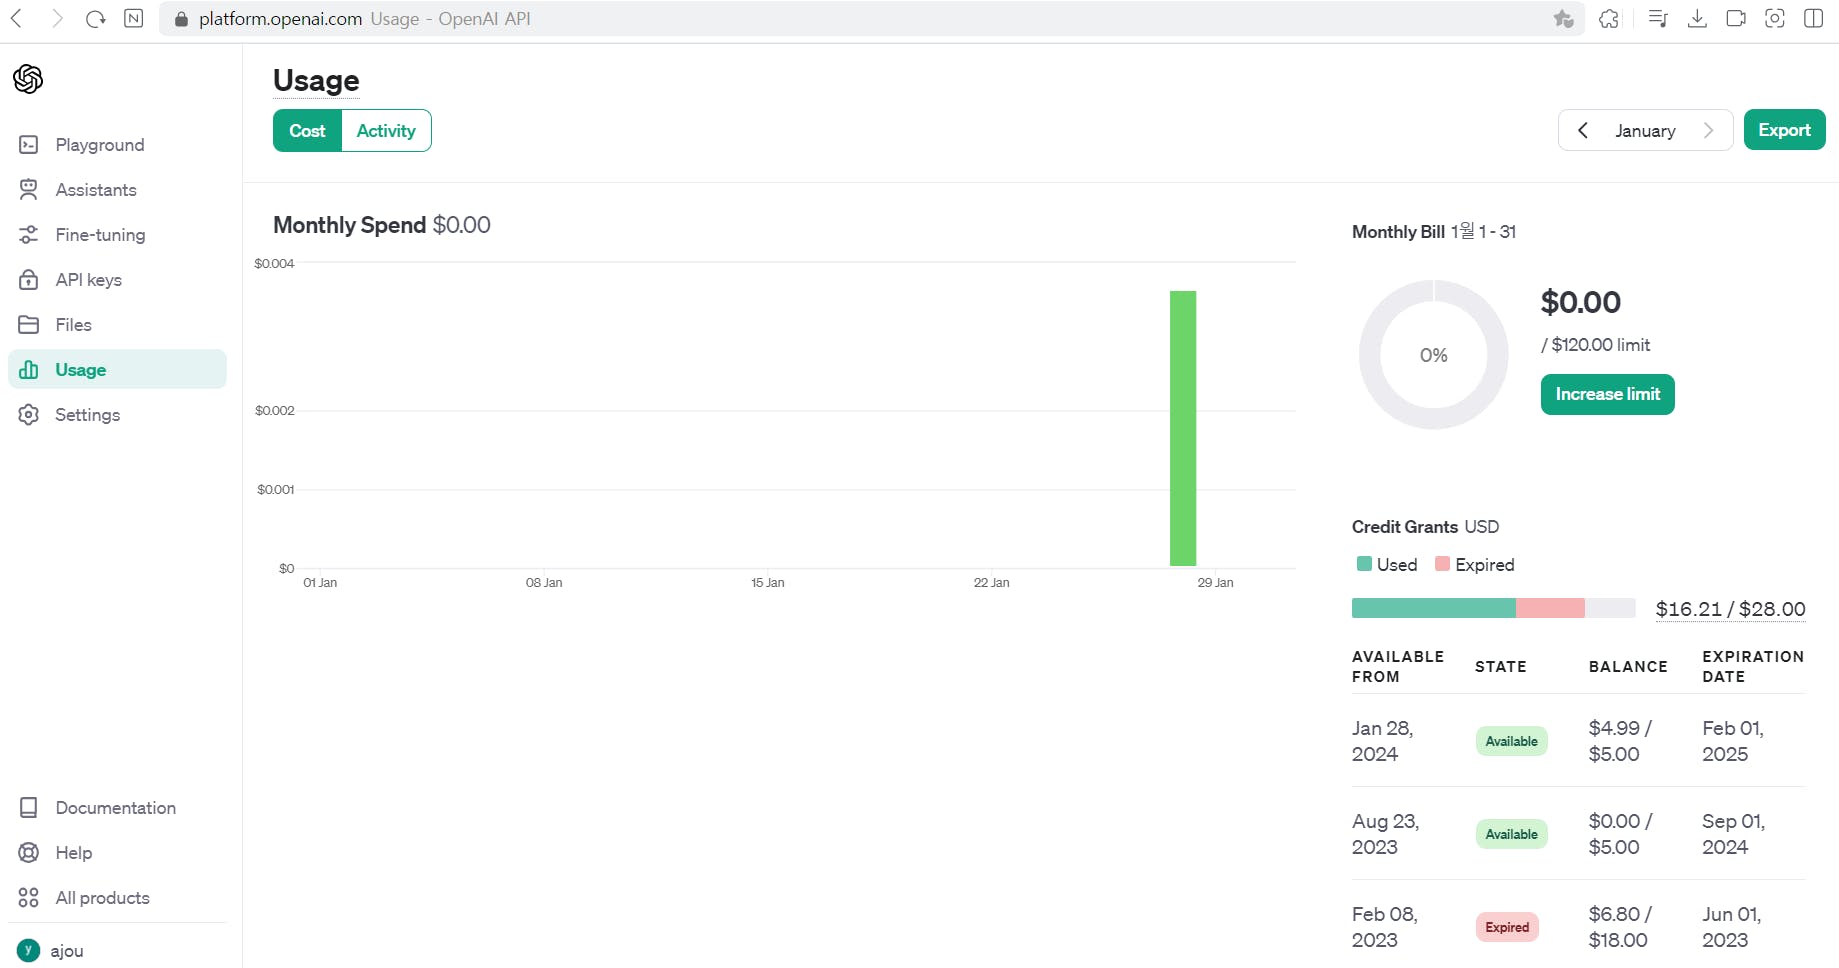Open the browser extensions puzzle icon

point(1609,18)
